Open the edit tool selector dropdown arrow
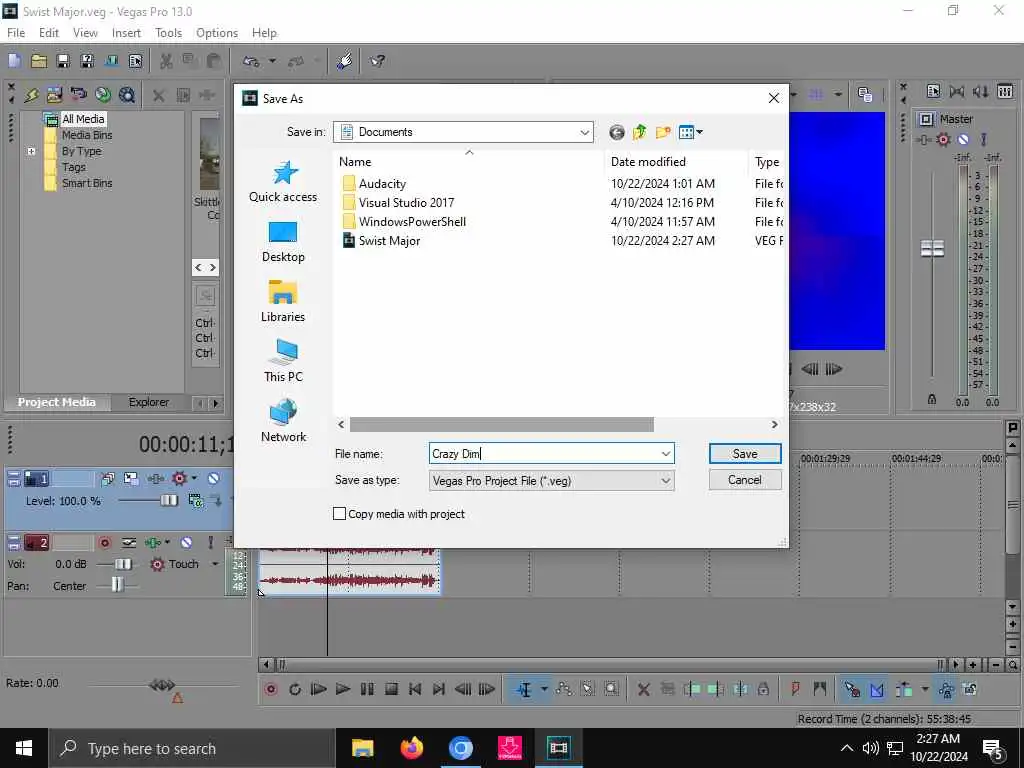1024x768 pixels. [543, 690]
